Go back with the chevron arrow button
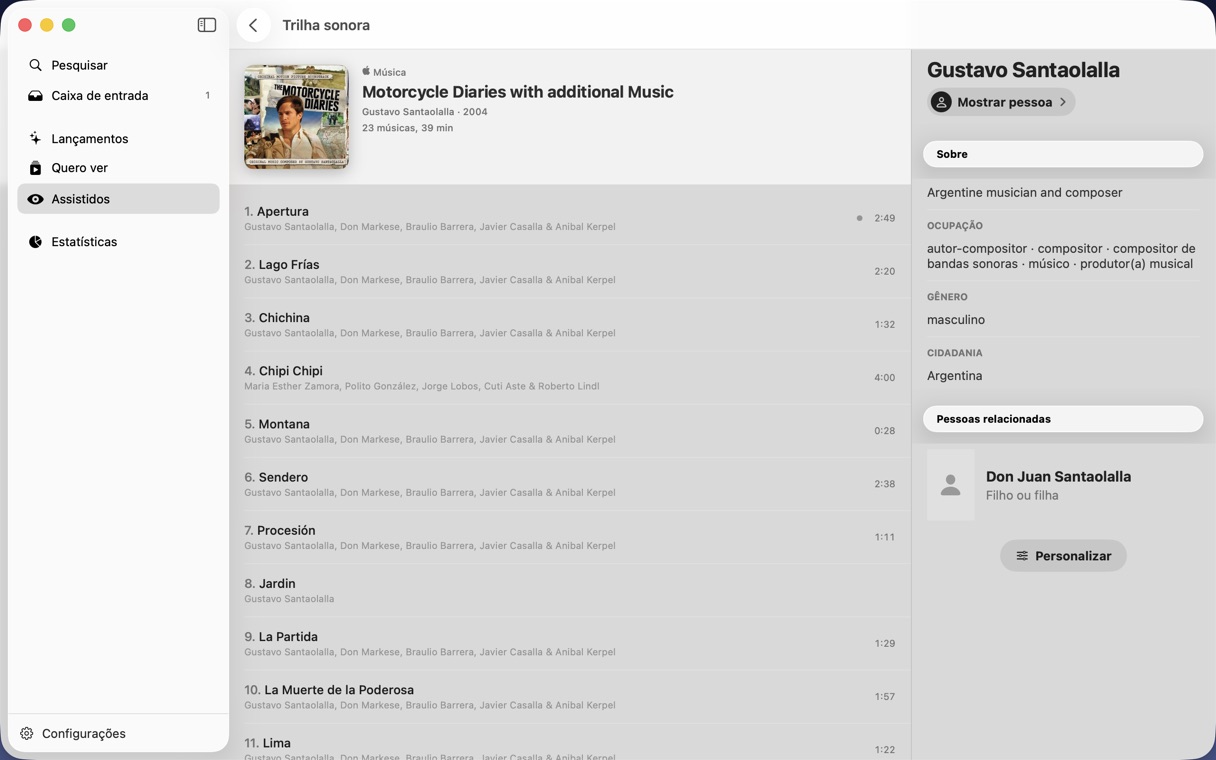Screen dimensions: 1216x760 pyautogui.click(x=253, y=25)
